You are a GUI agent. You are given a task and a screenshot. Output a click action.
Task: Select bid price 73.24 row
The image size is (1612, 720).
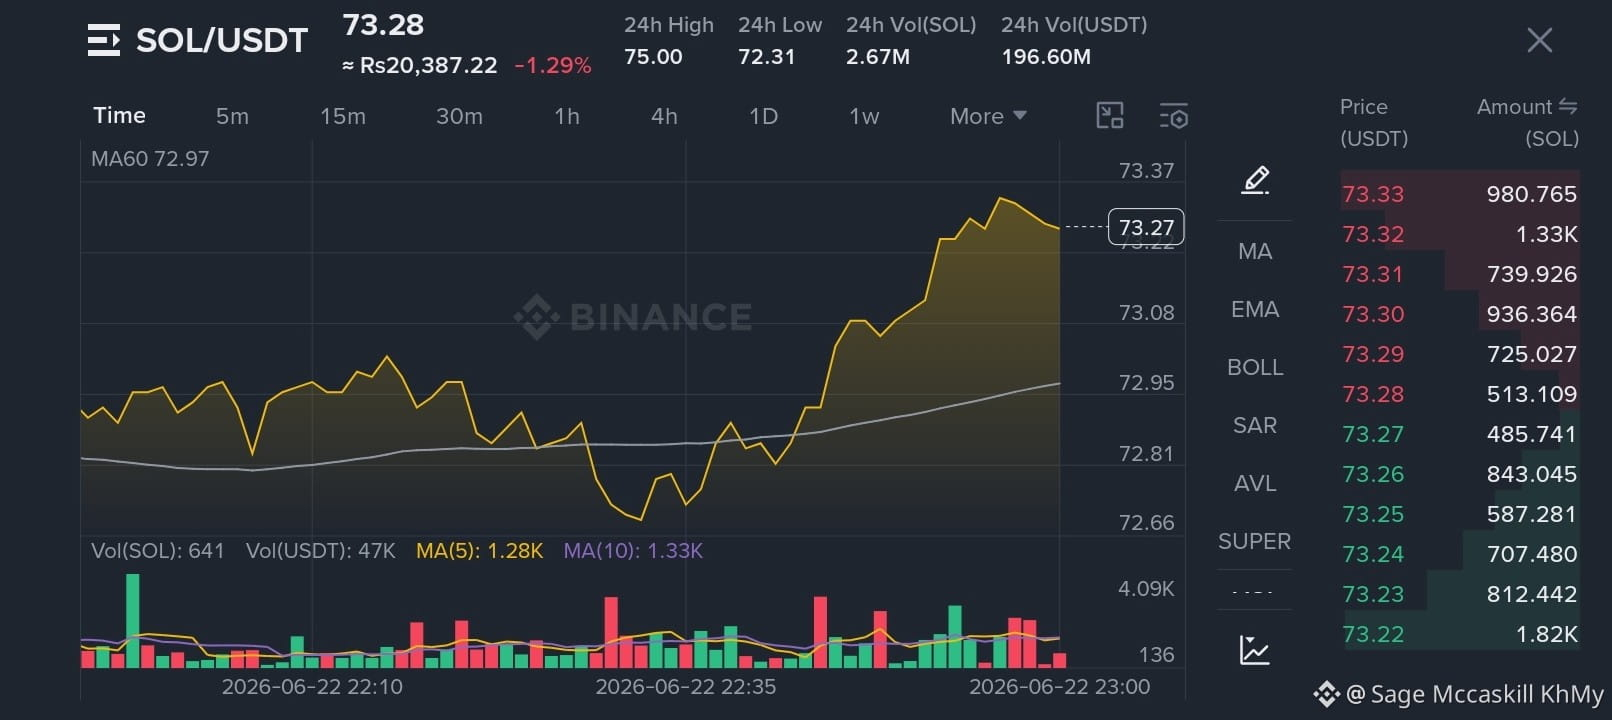(1460, 554)
